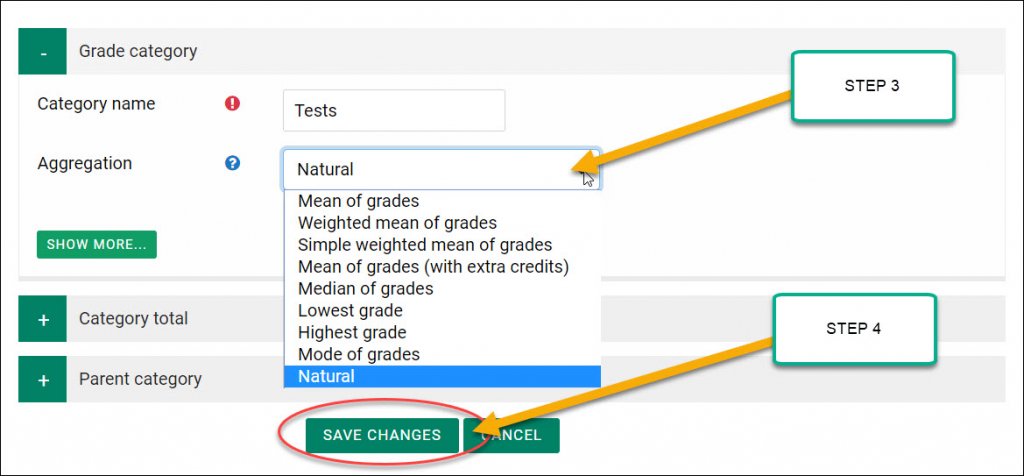Collapse the Grade category section
This screenshot has height=476, width=1024.
point(42,51)
